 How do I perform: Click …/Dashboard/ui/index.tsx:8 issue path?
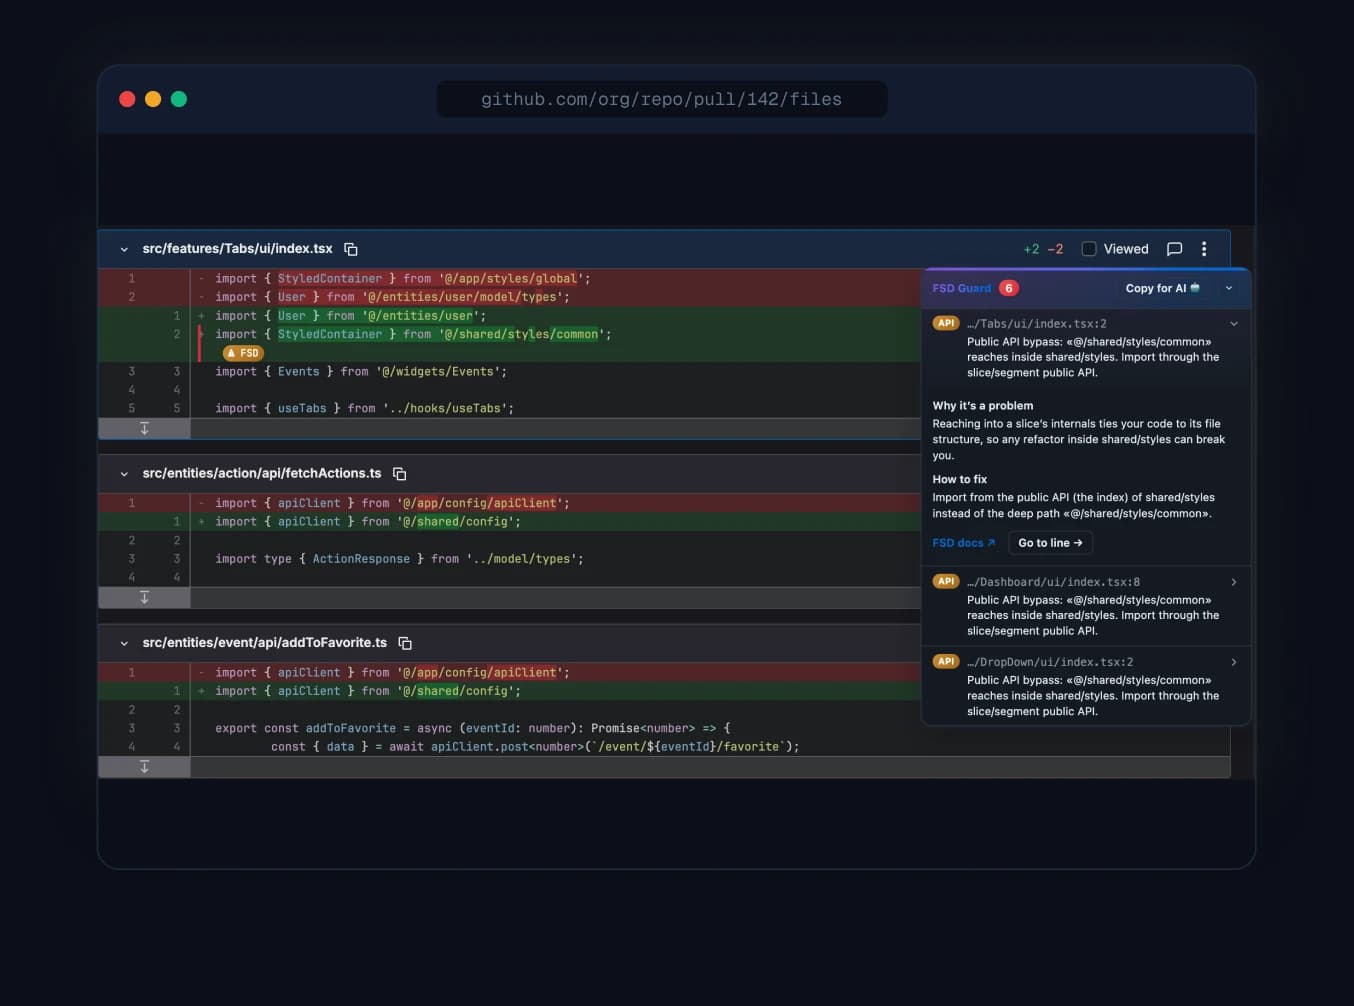[1053, 582]
